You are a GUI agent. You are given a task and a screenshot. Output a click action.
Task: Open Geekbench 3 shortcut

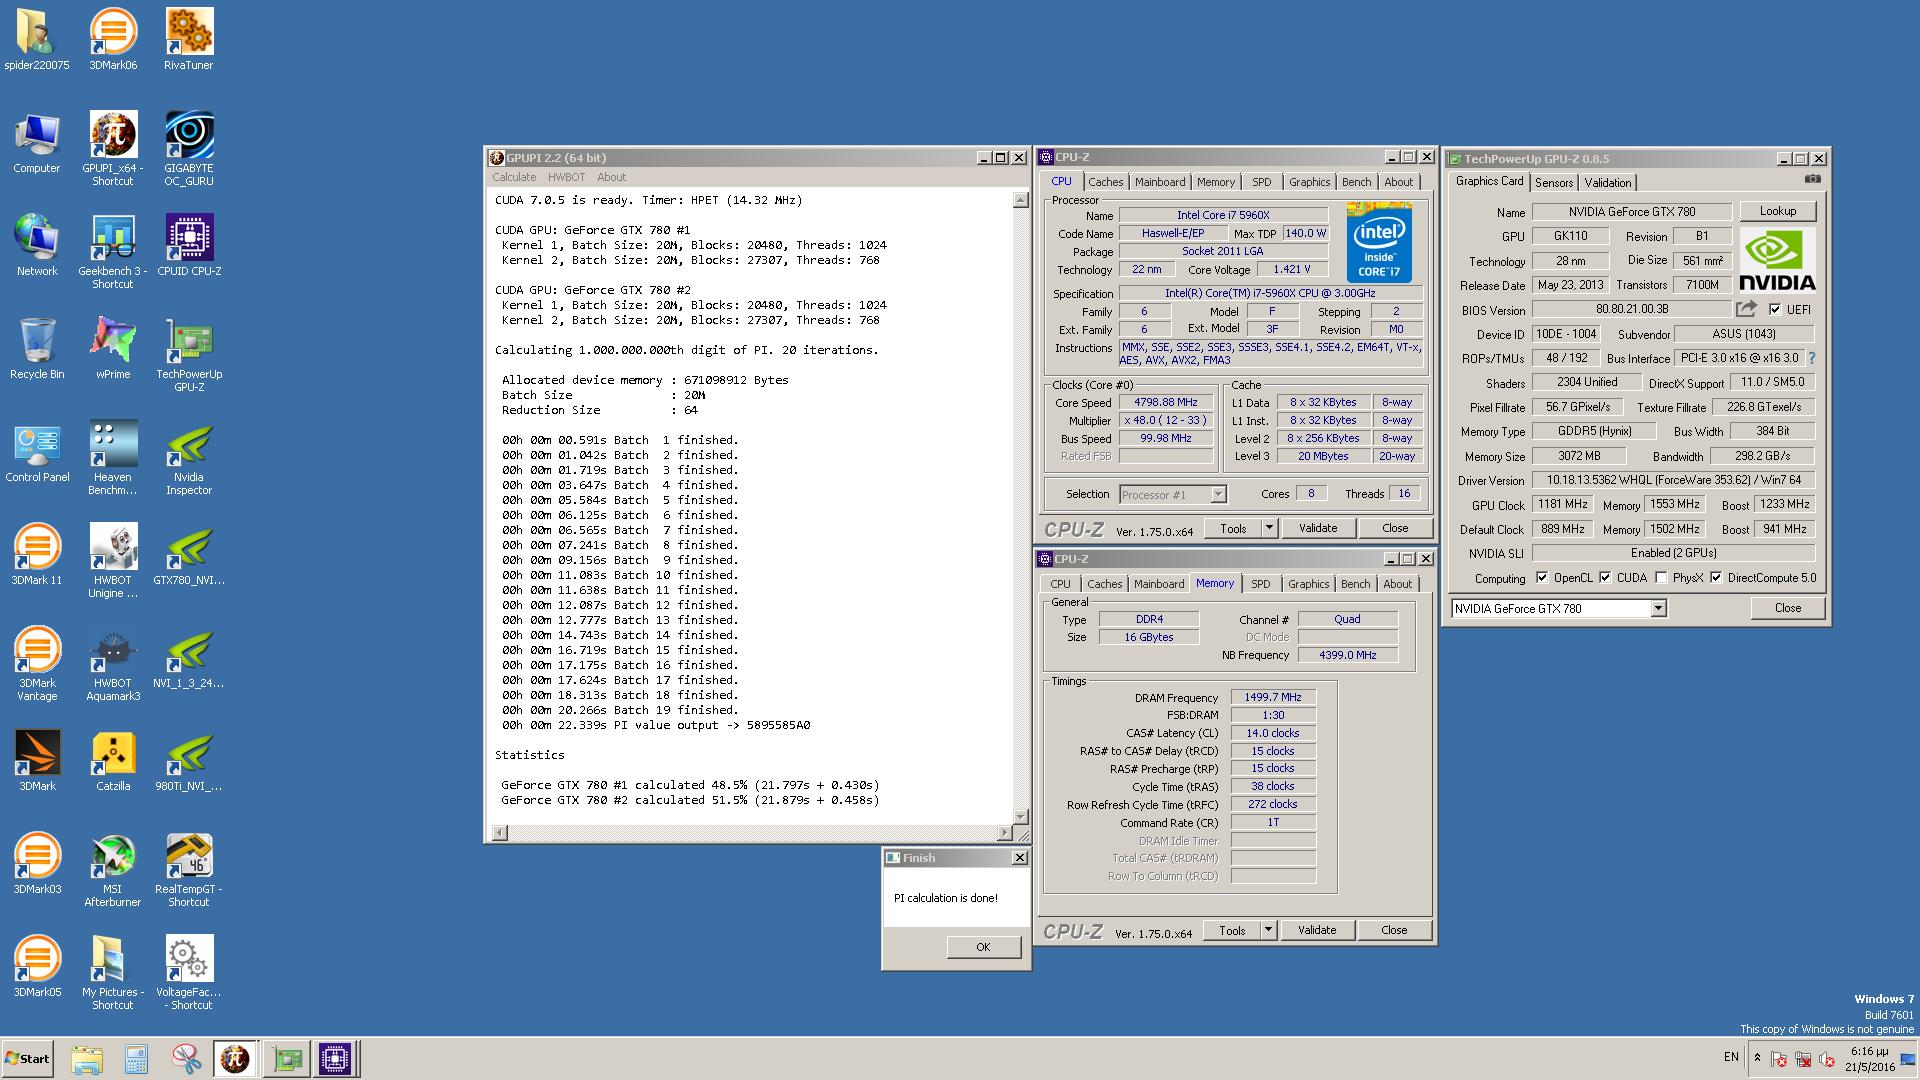(113, 252)
